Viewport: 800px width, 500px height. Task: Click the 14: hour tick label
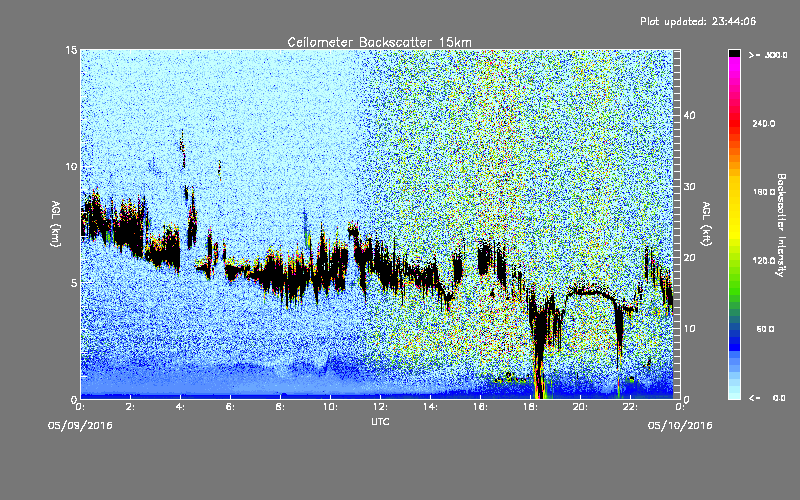pyautogui.click(x=431, y=407)
